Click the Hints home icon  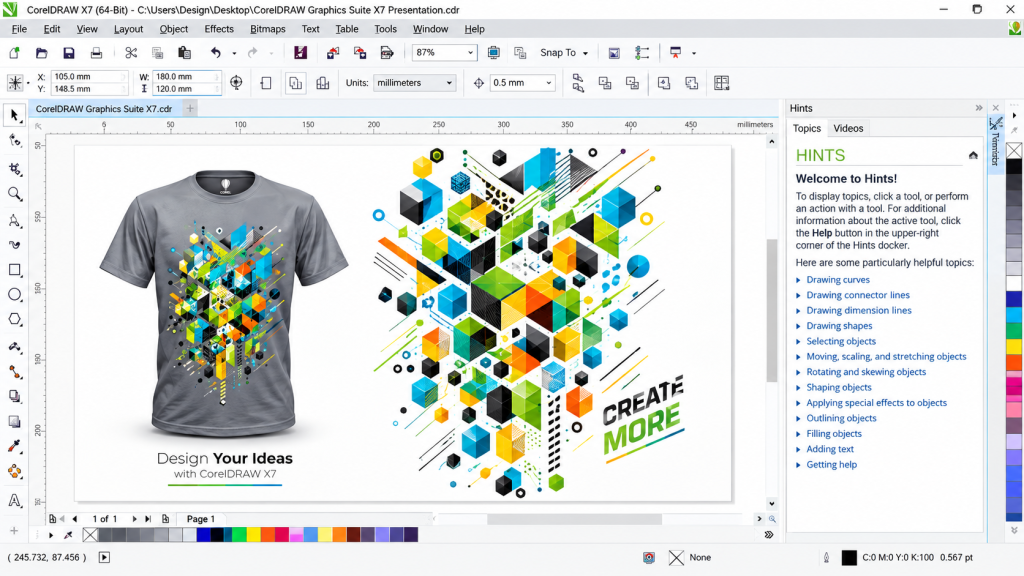(x=973, y=155)
